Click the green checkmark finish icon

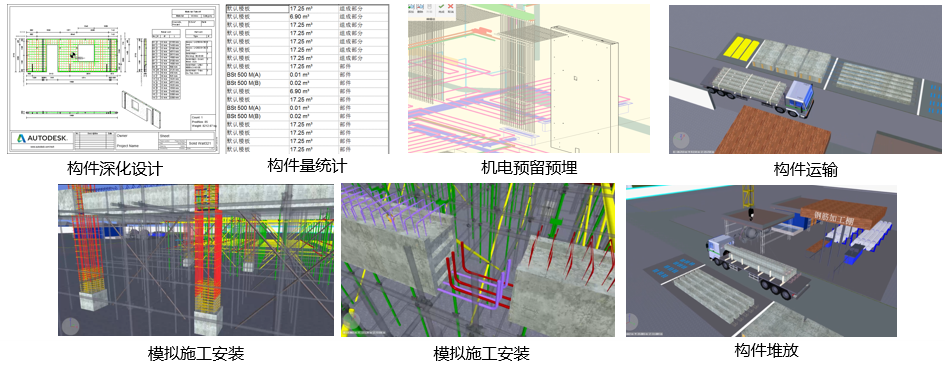point(441,8)
